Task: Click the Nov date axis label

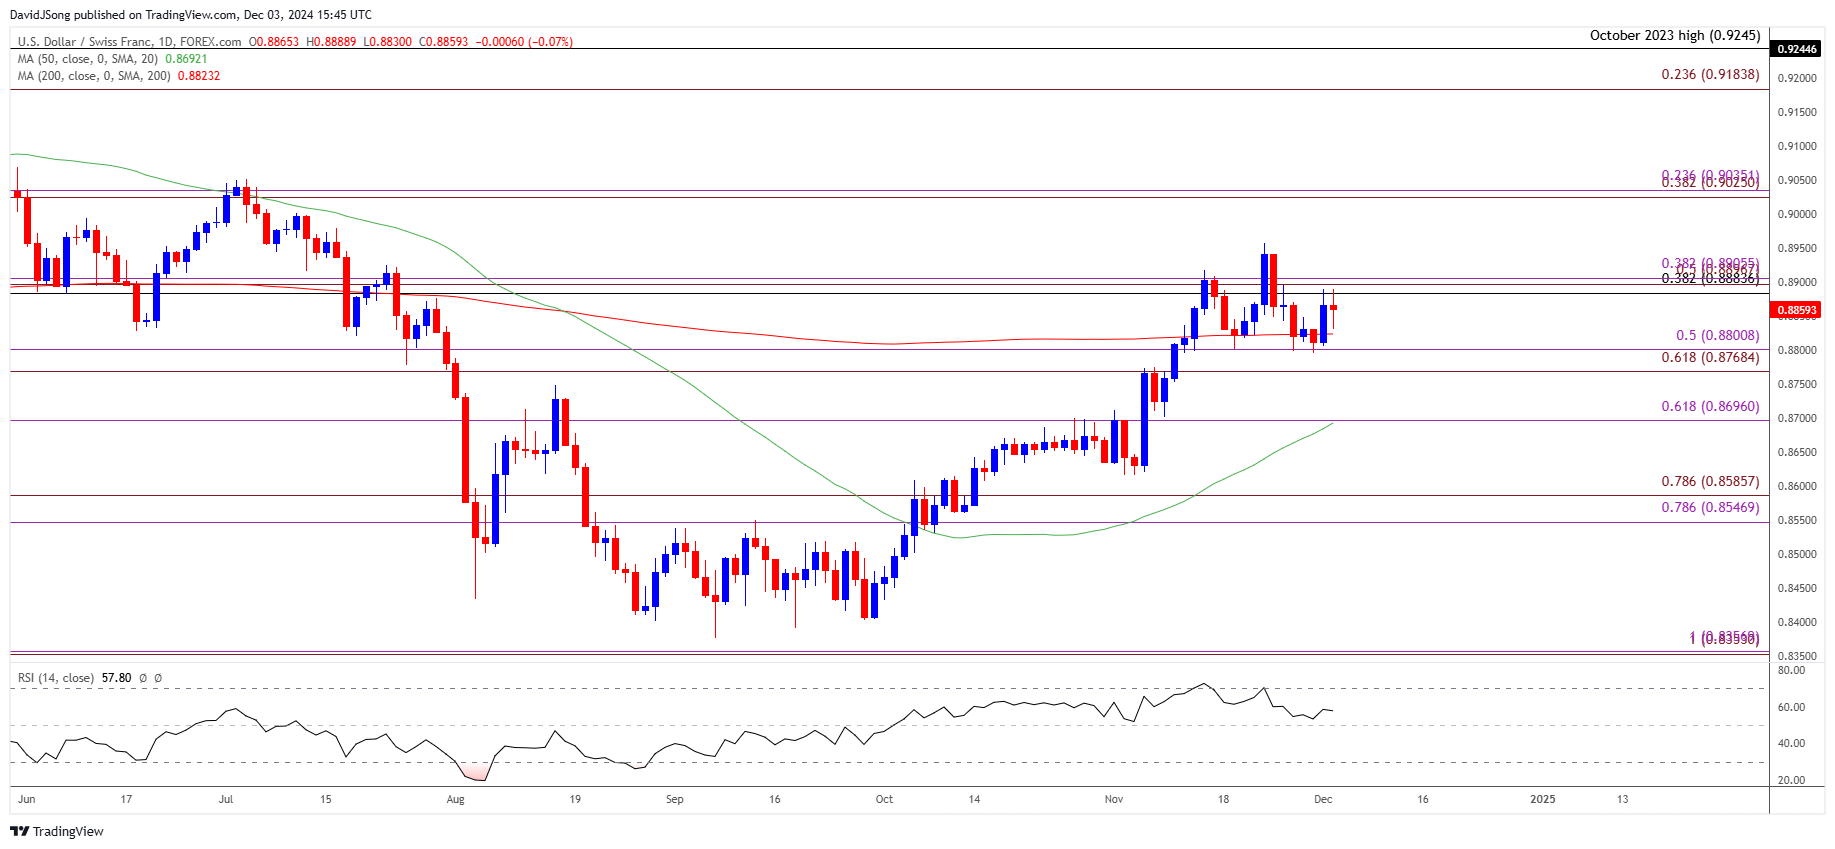Action: 1114,800
